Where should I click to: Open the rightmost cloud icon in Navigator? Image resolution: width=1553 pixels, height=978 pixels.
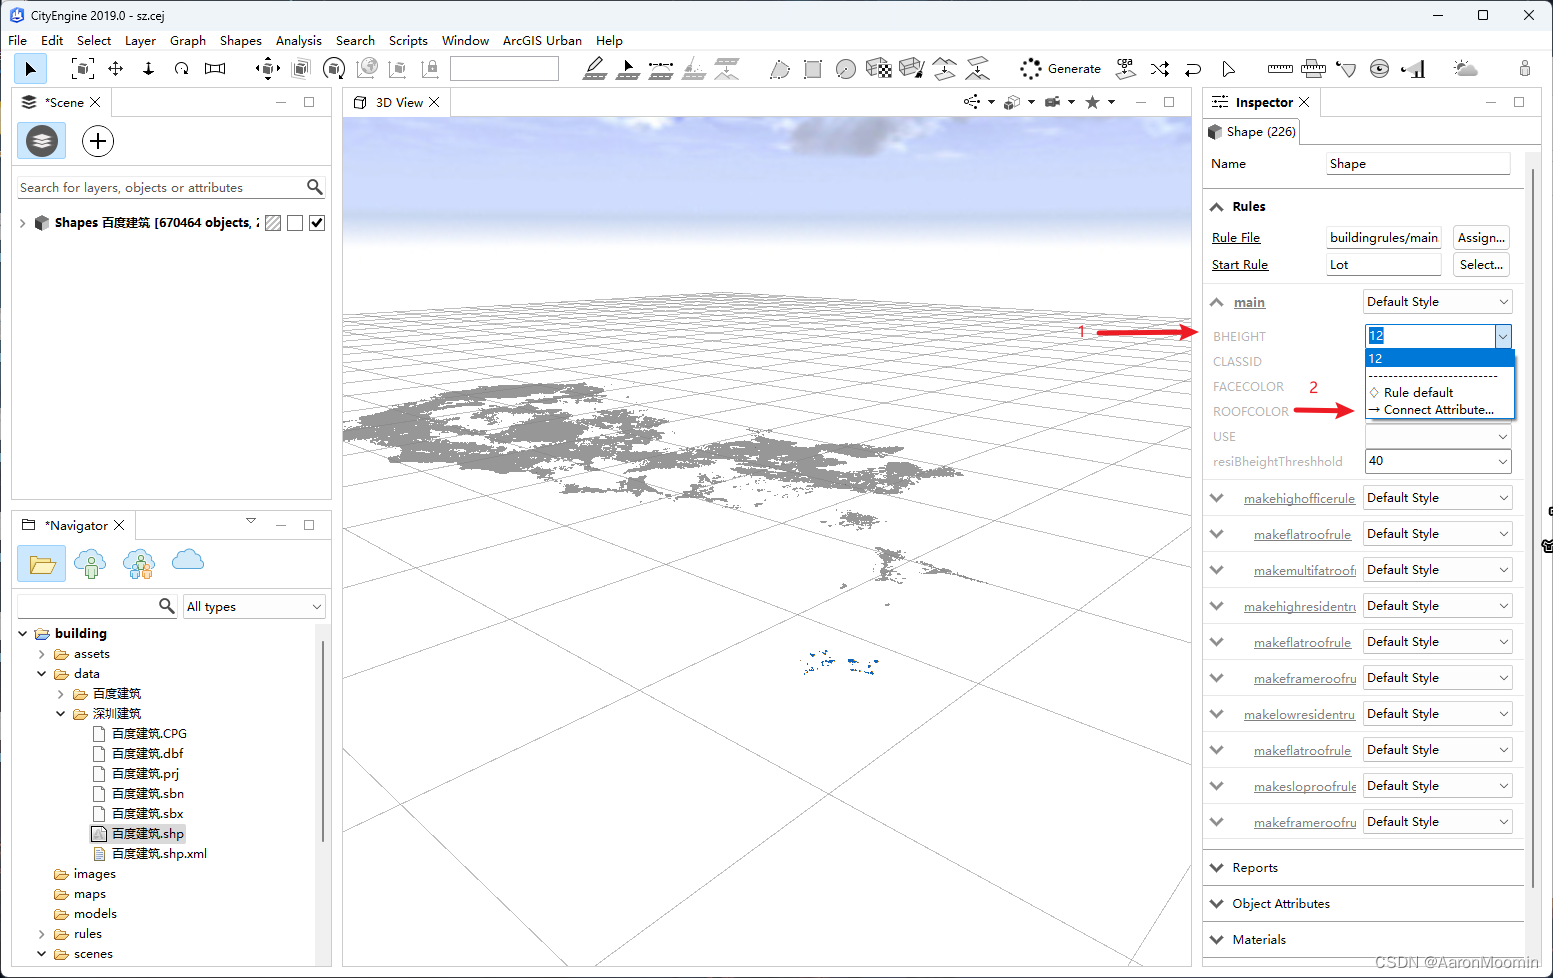(188, 561)
